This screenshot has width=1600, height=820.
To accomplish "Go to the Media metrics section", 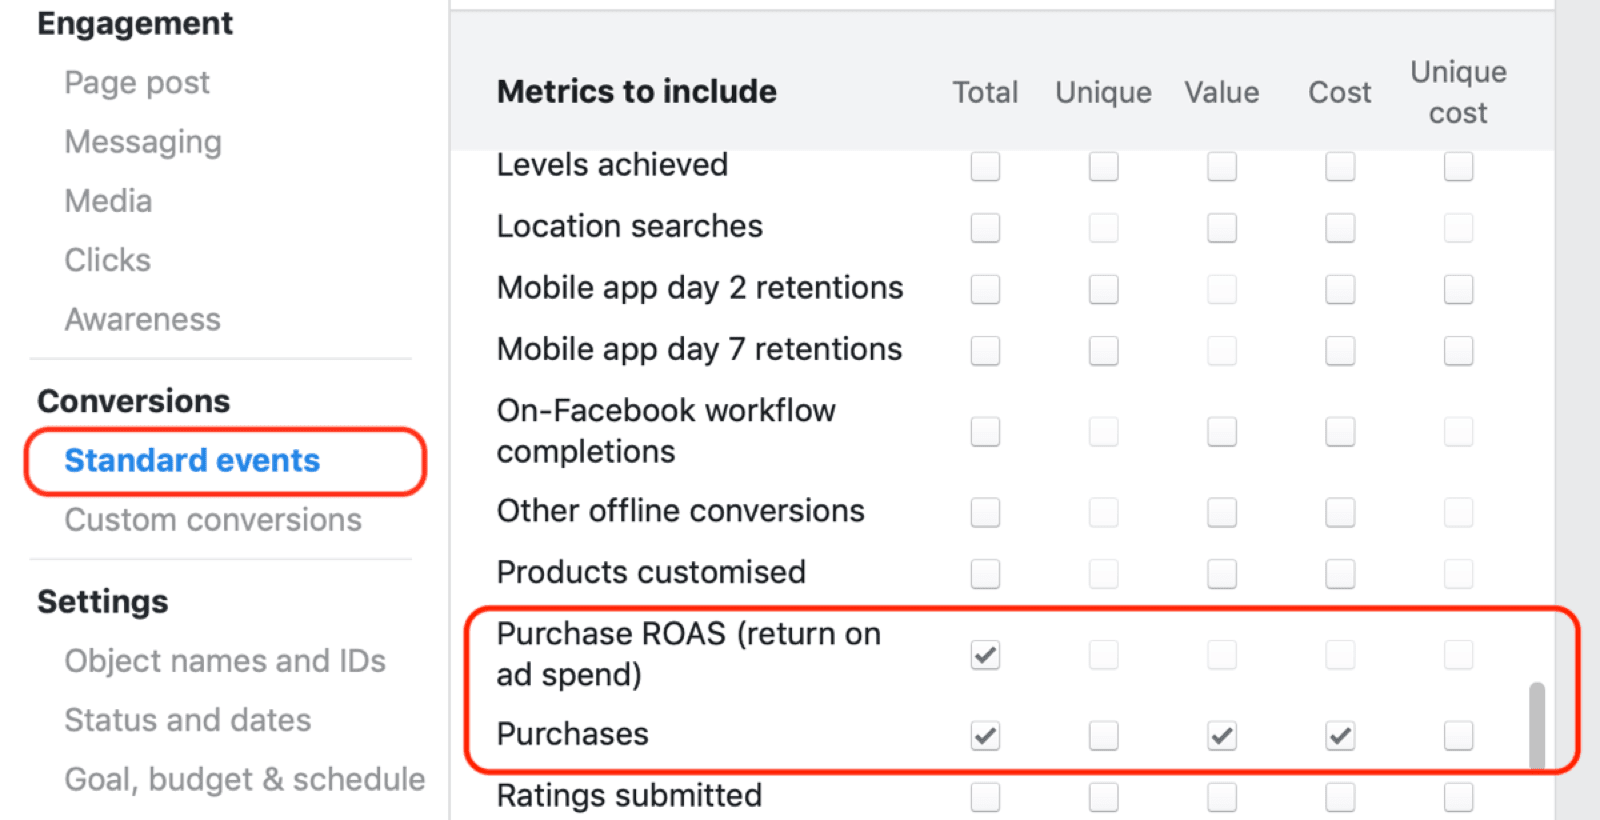I will click(108, 201).
